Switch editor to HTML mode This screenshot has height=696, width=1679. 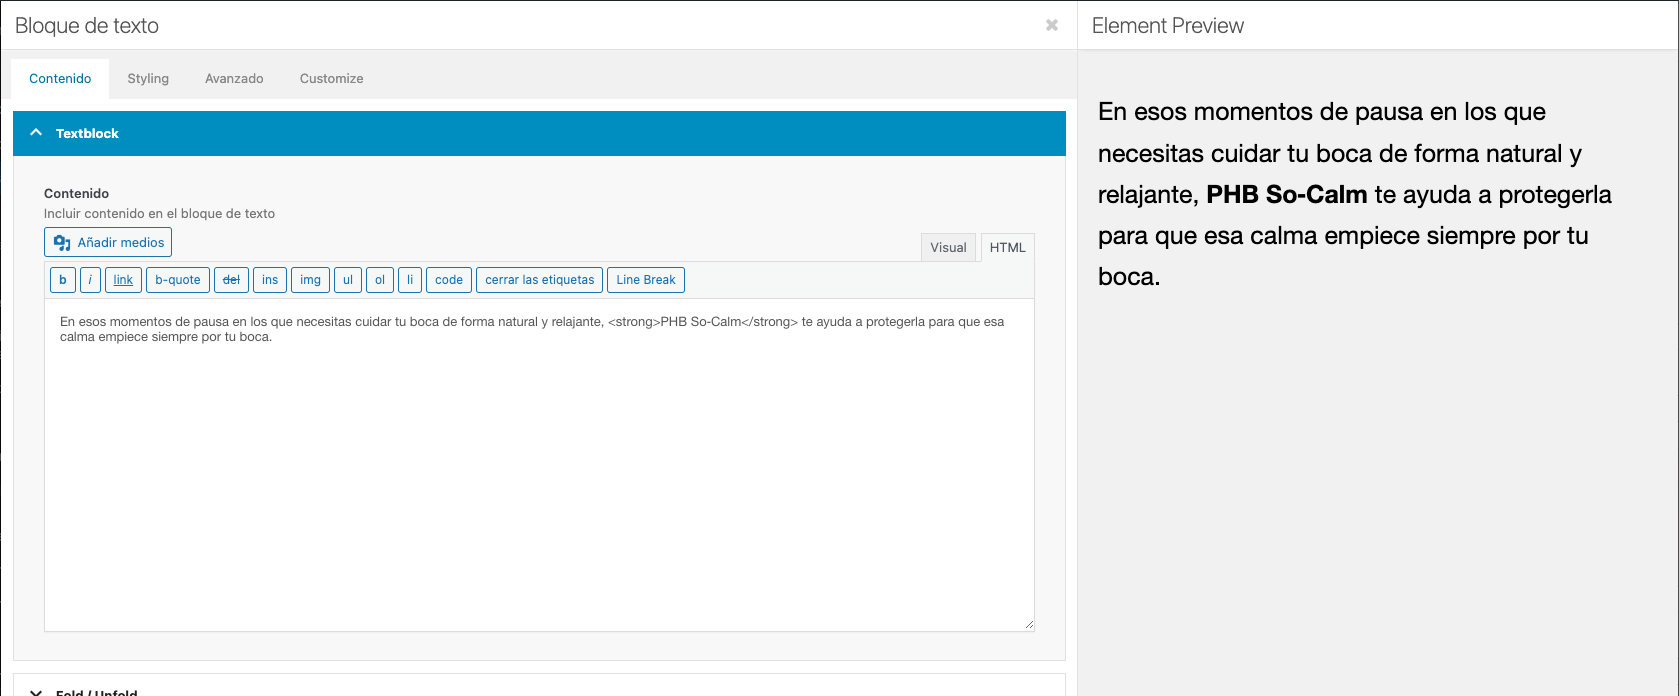(x=1007, y=247)
